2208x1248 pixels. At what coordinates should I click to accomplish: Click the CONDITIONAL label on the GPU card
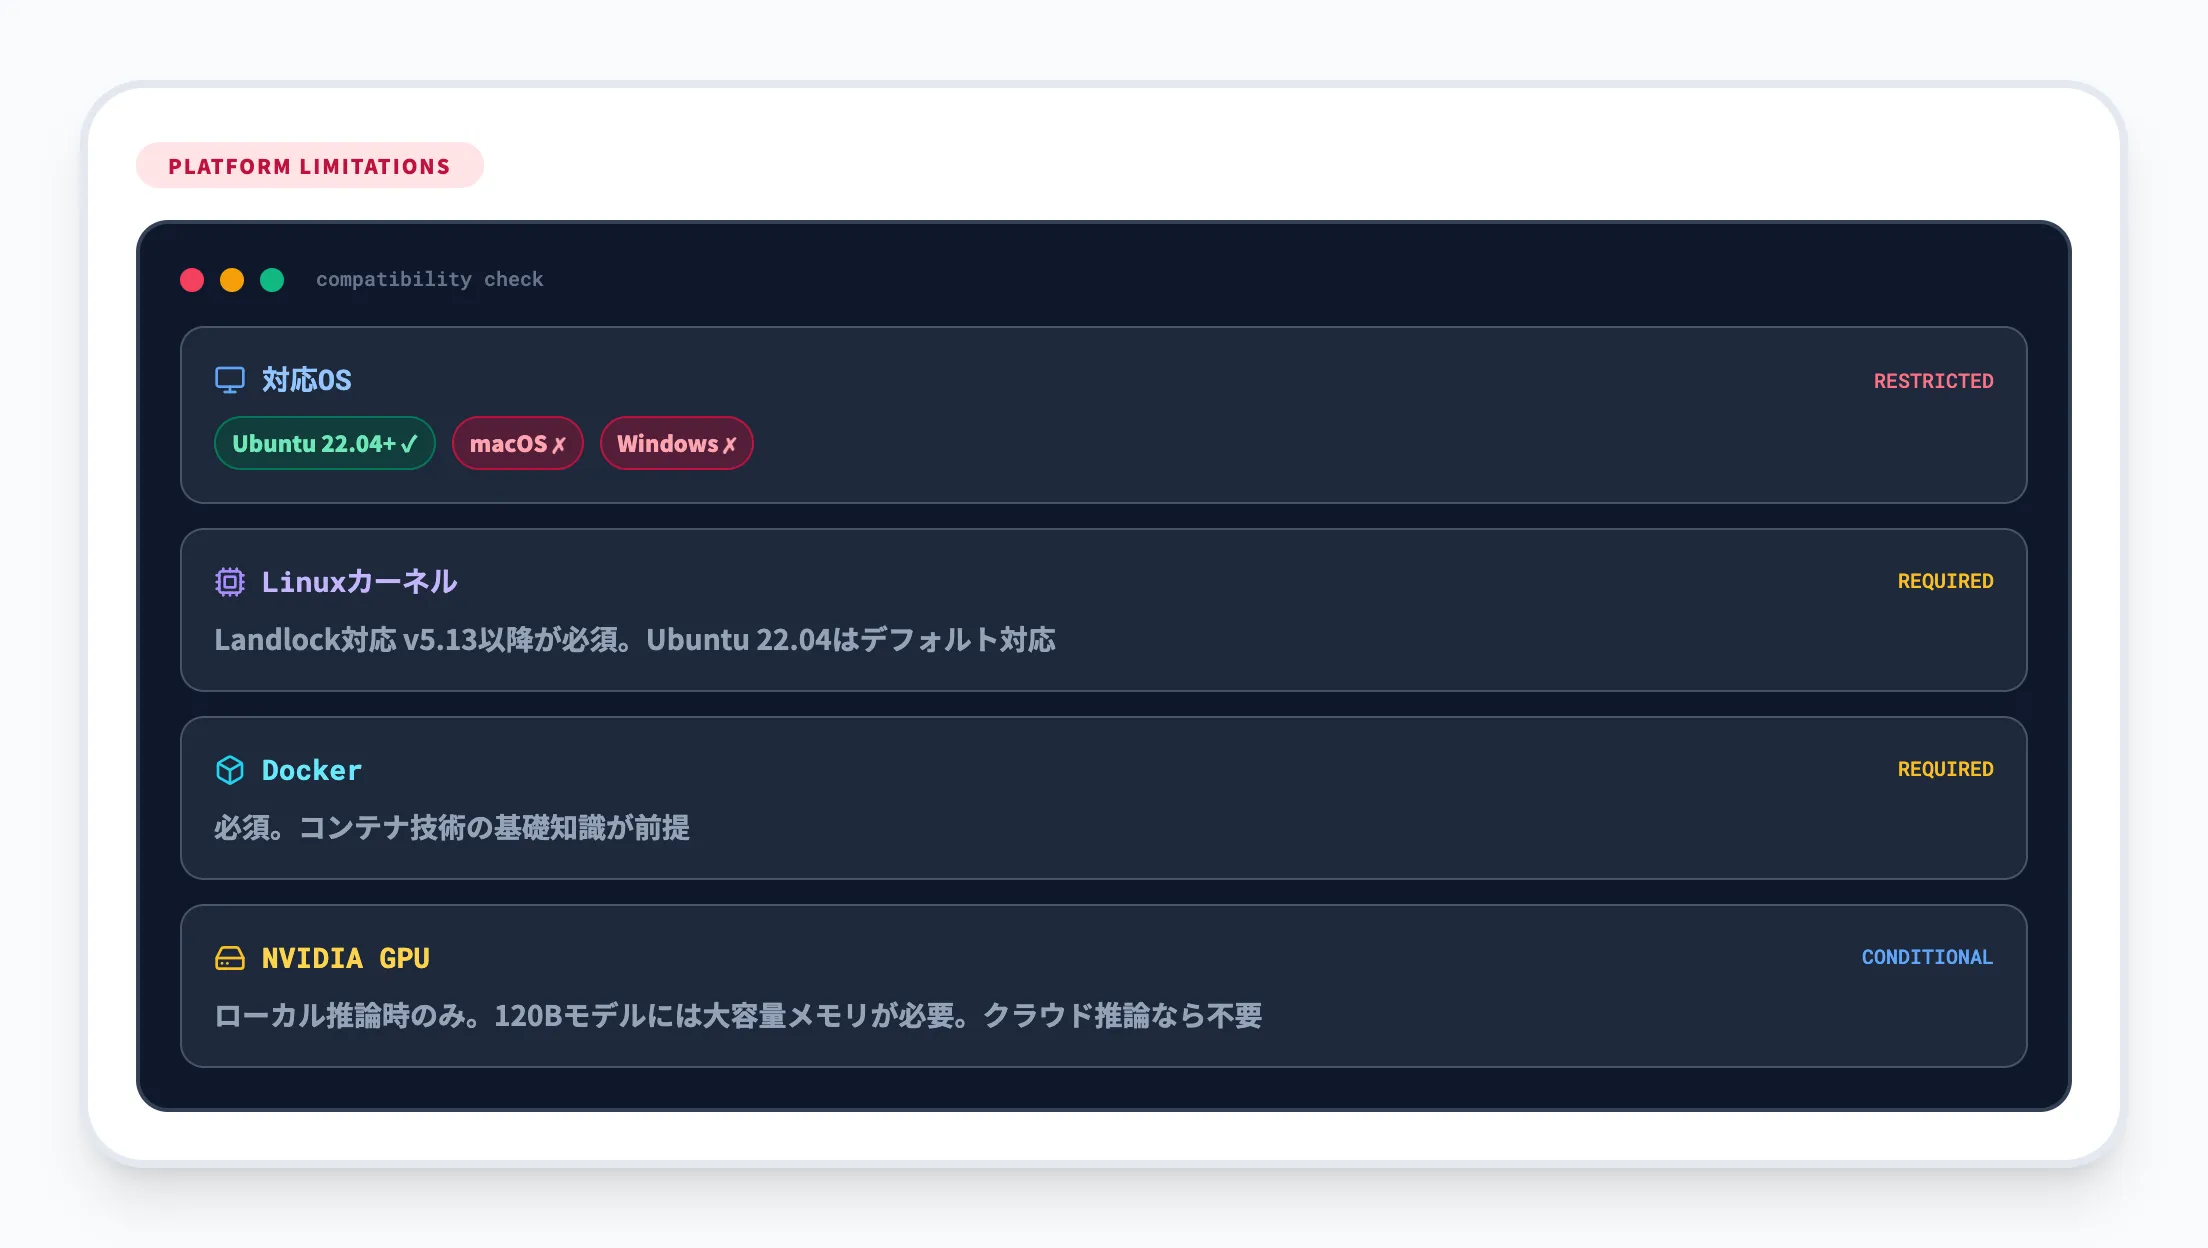click(1926, 957)
